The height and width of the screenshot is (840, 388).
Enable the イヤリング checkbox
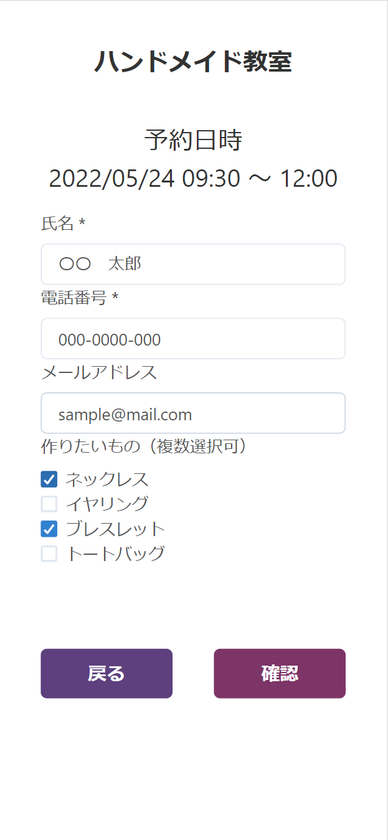pos(49,504)
